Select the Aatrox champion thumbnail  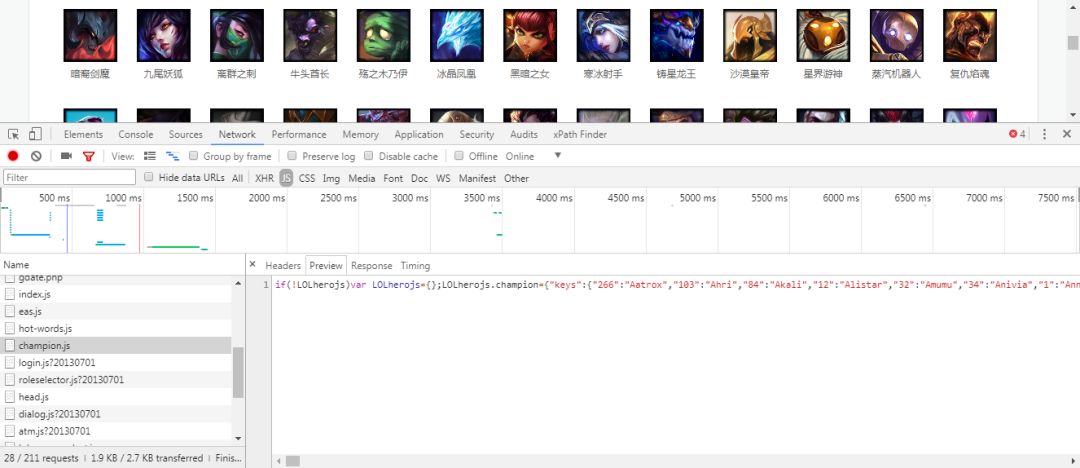click(x=90, y=35)
